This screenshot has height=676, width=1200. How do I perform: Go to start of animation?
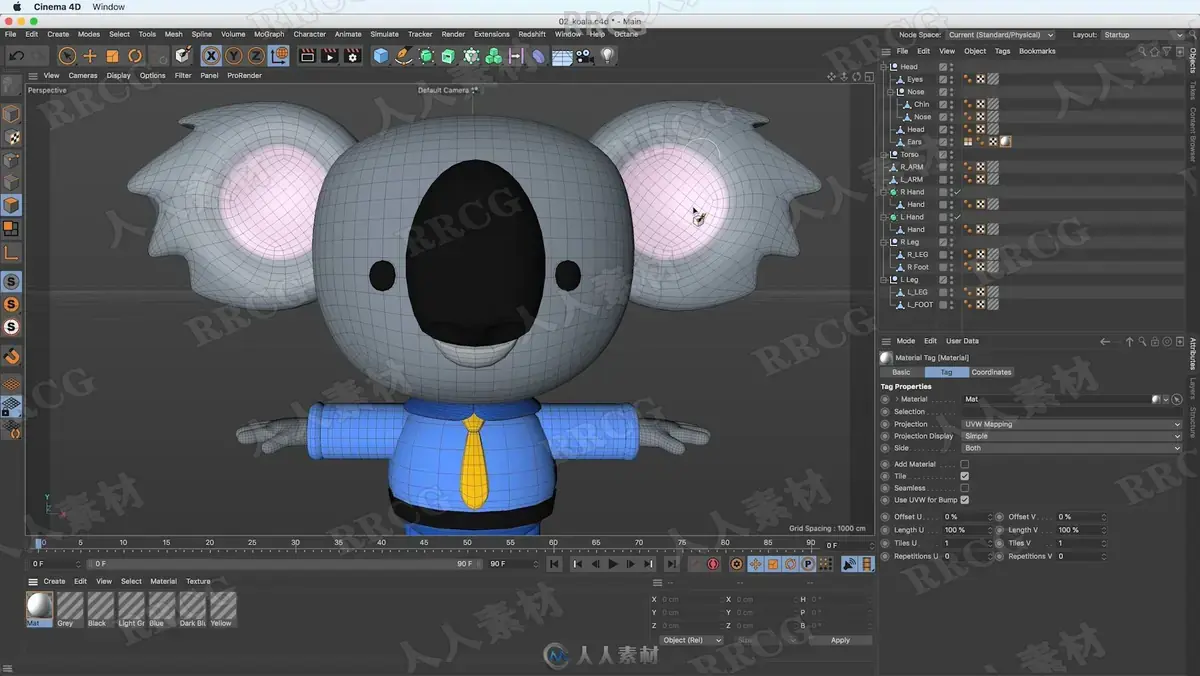tap(554, 564)
